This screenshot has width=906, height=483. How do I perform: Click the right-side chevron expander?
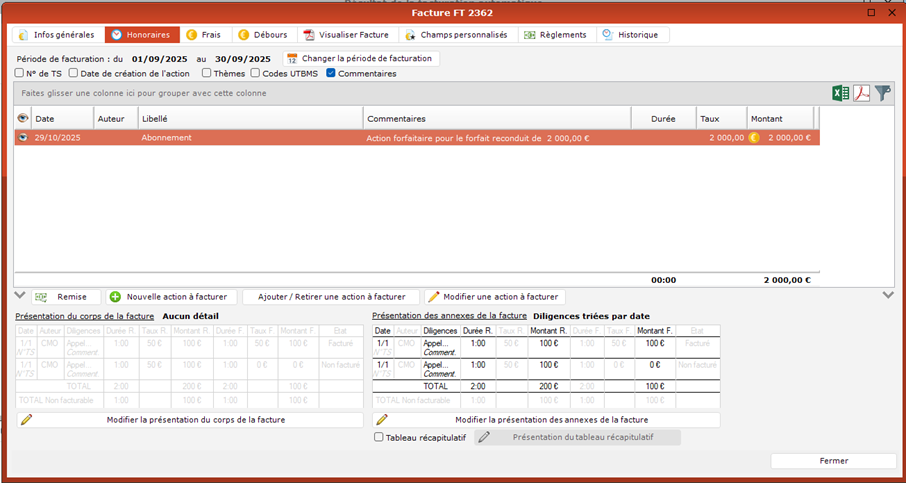tap(888, 296)
